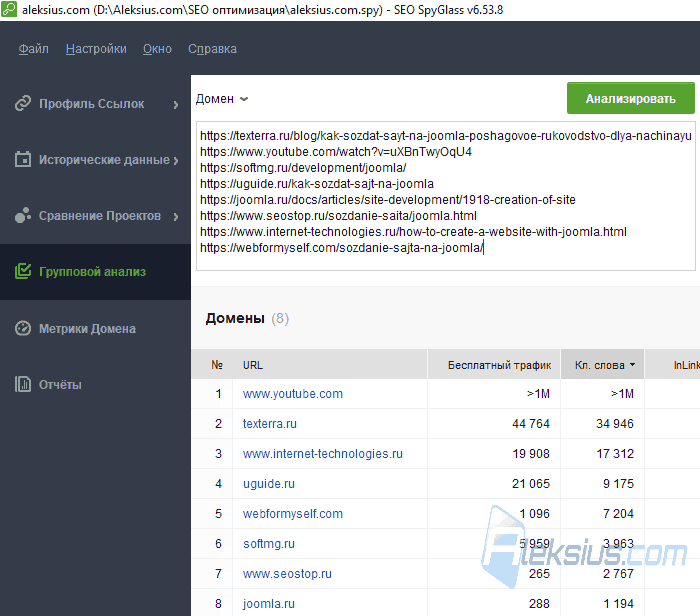Click the Домены (8) heading

pos(247,318)
